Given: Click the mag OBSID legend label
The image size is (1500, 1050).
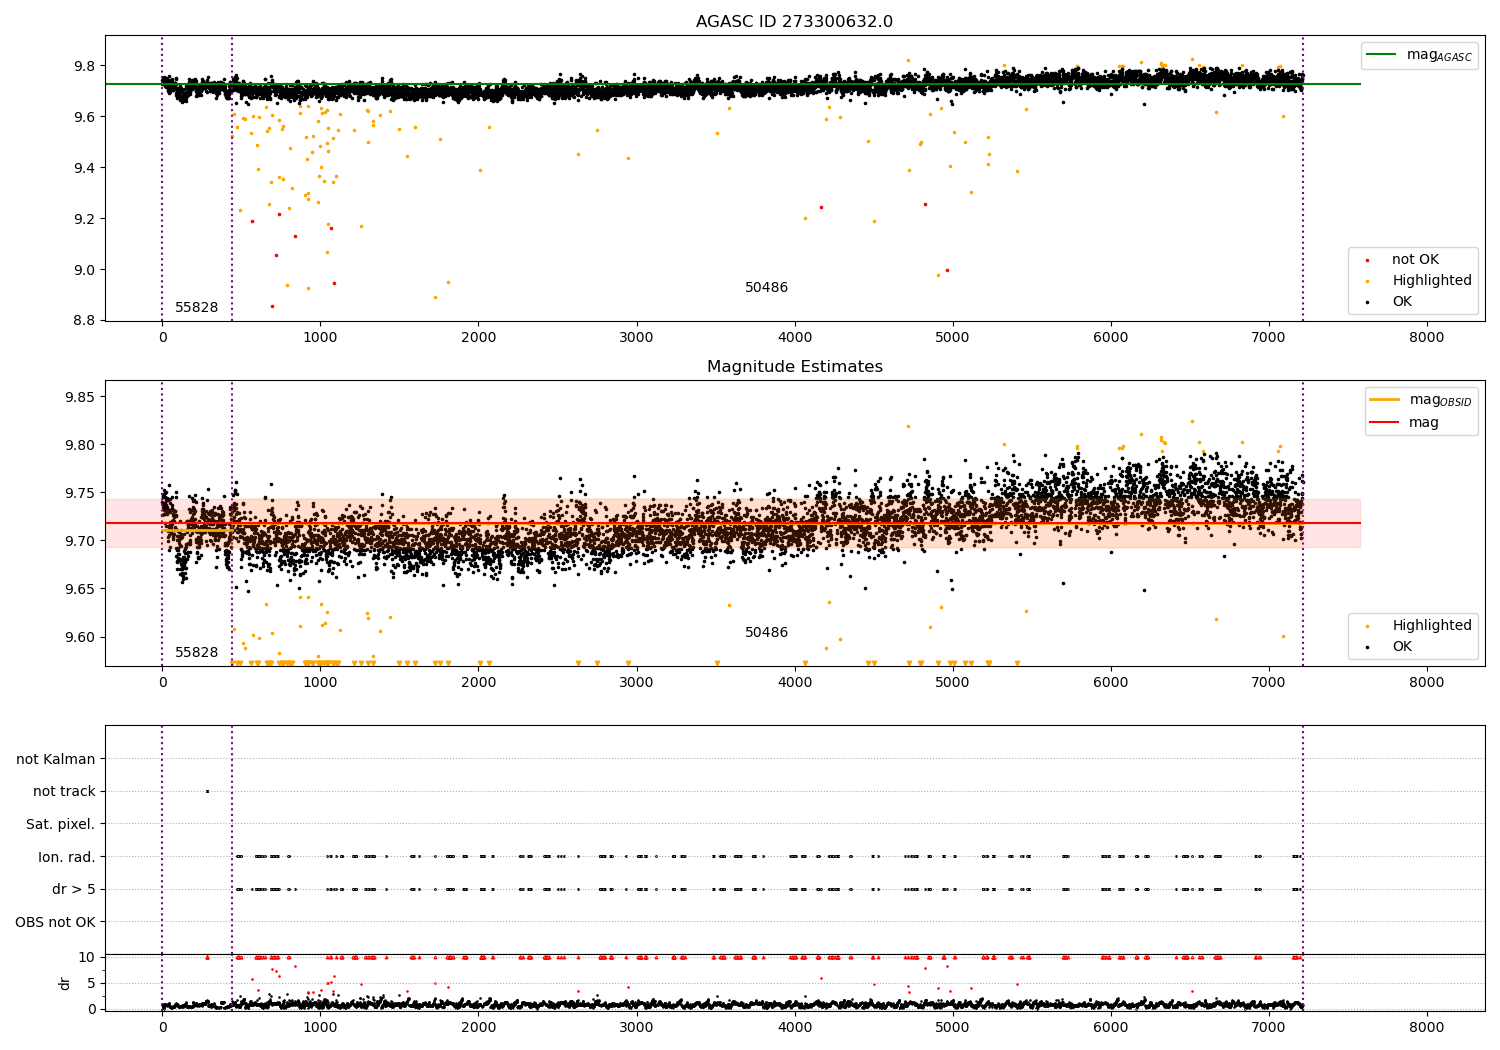Looking at the screenshot, I should pyautogui.click(x=1441, y=400).
